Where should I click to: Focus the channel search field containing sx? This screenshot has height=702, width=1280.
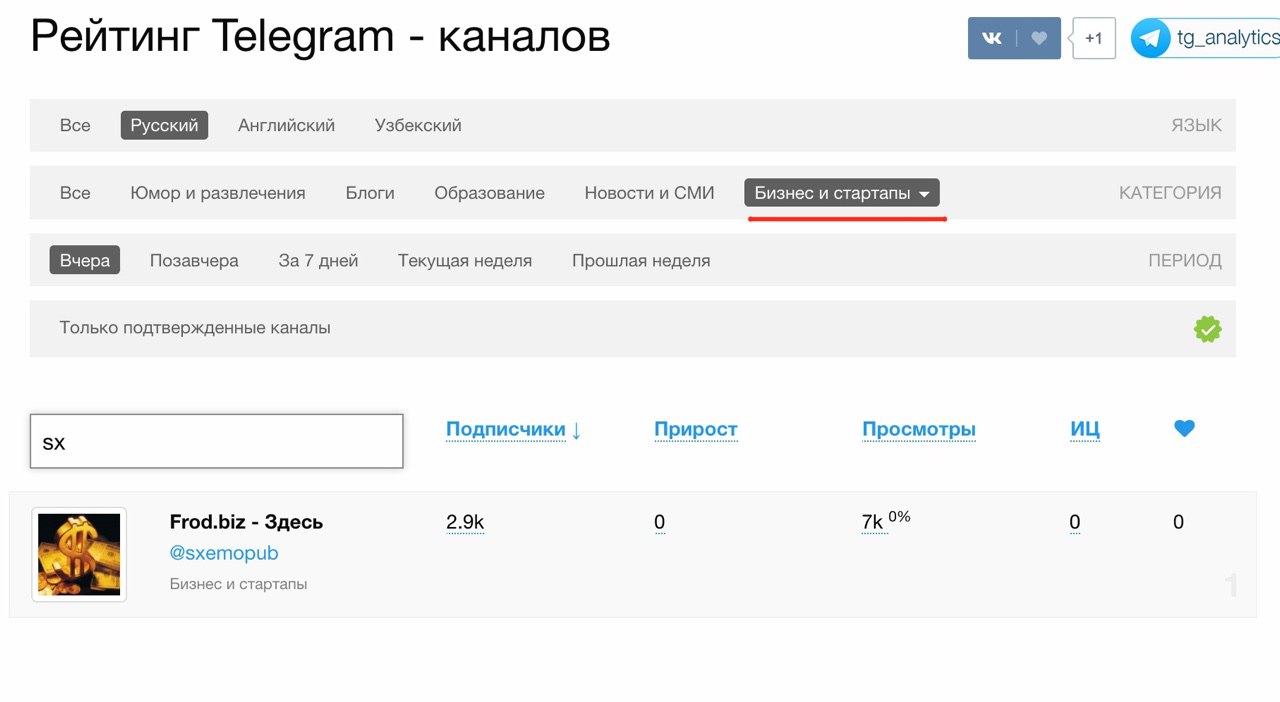point(216,441)
